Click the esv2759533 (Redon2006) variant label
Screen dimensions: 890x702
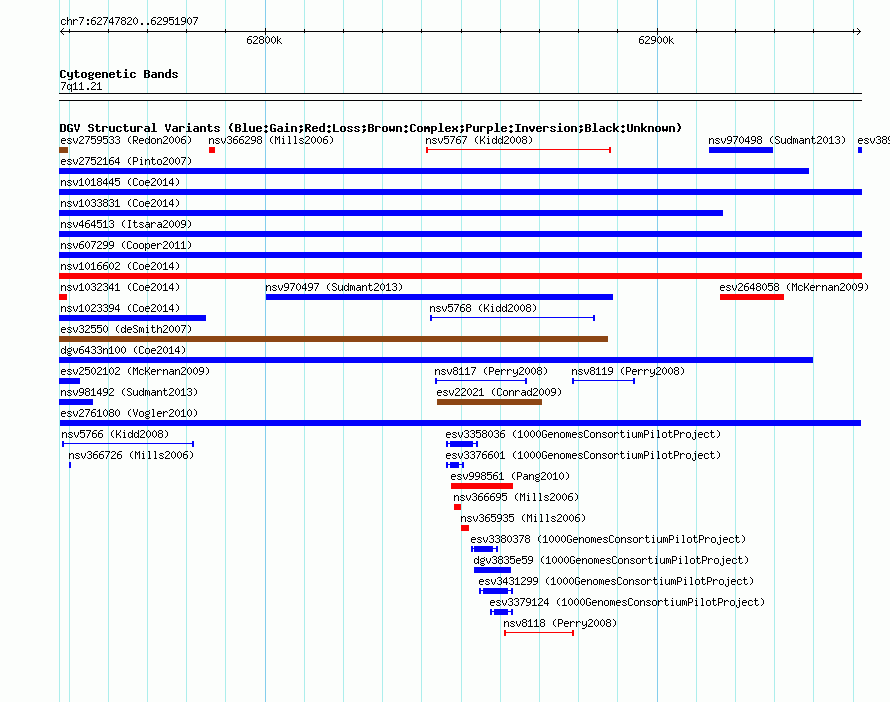(x=126, y=140)
